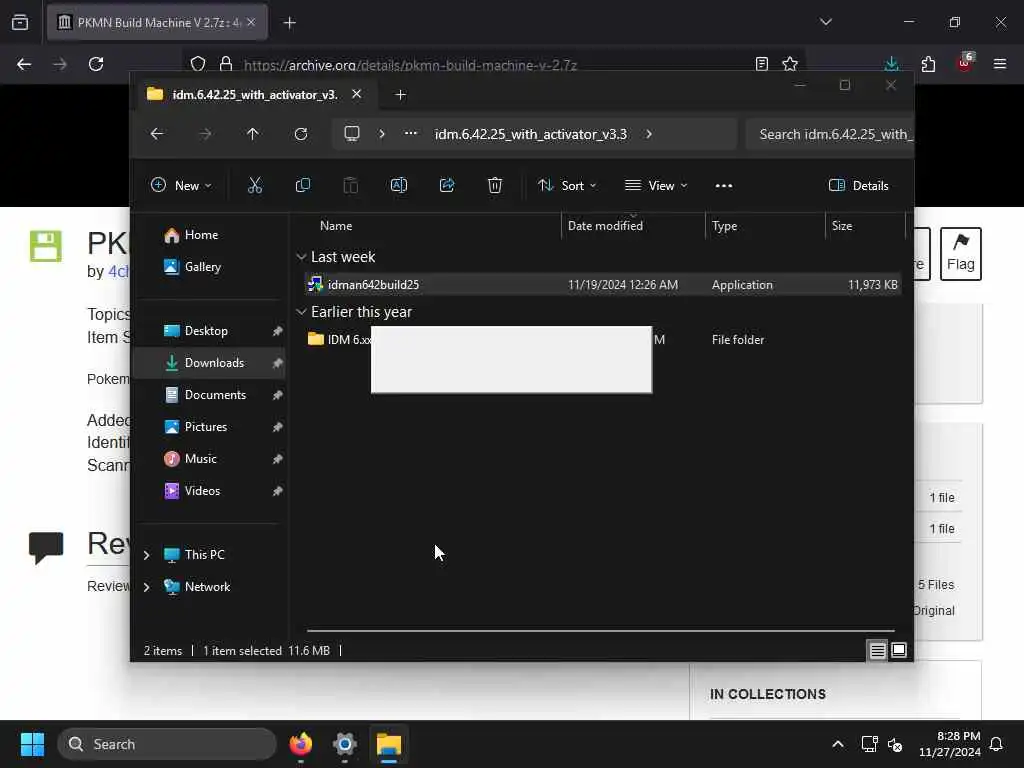Go back in File Explorer
1024x768 pixels.
[x=157, y=134]
